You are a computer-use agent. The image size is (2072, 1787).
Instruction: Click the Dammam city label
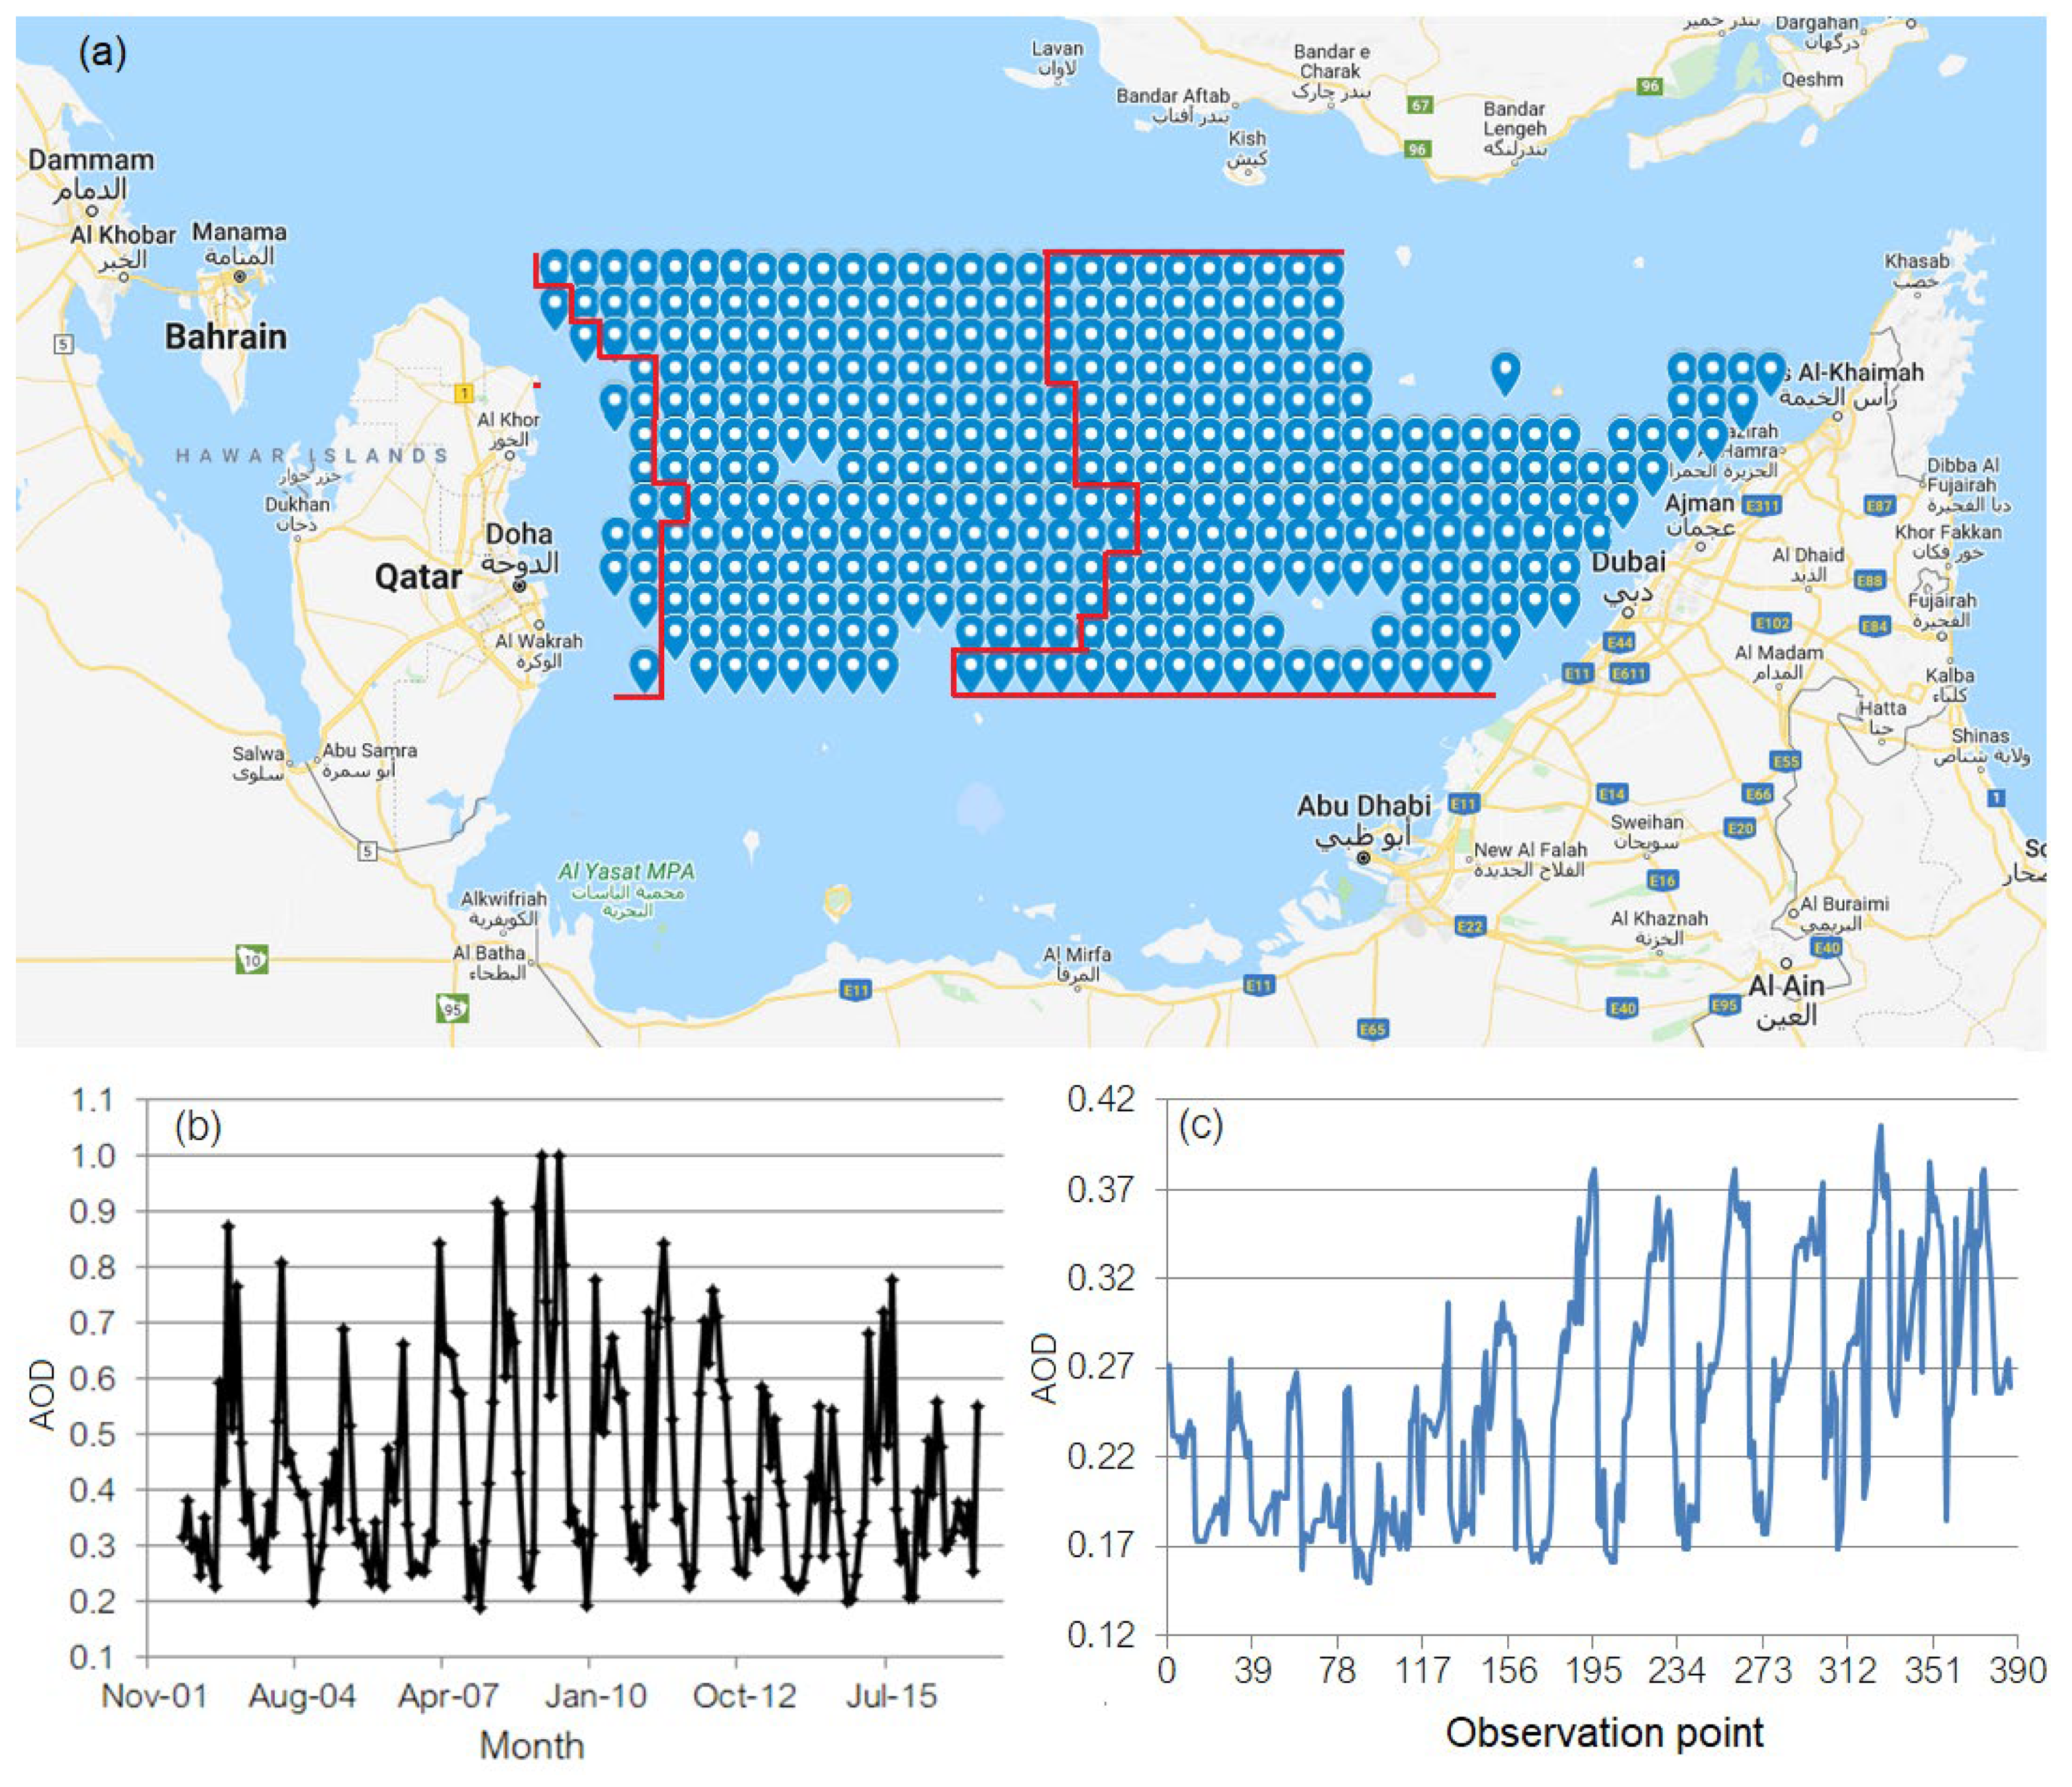91,160
